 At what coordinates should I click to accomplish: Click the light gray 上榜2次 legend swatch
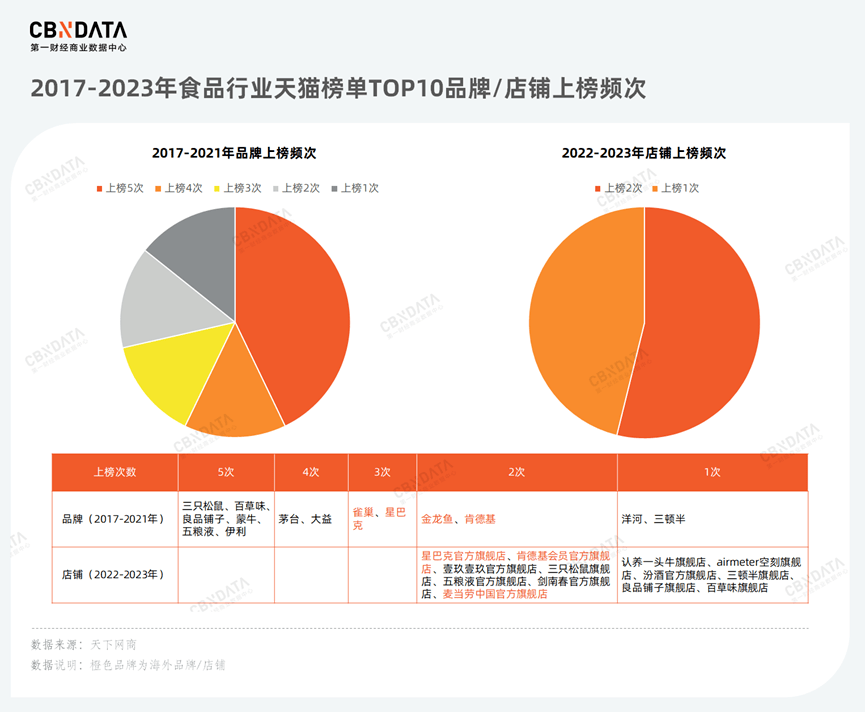276,189
